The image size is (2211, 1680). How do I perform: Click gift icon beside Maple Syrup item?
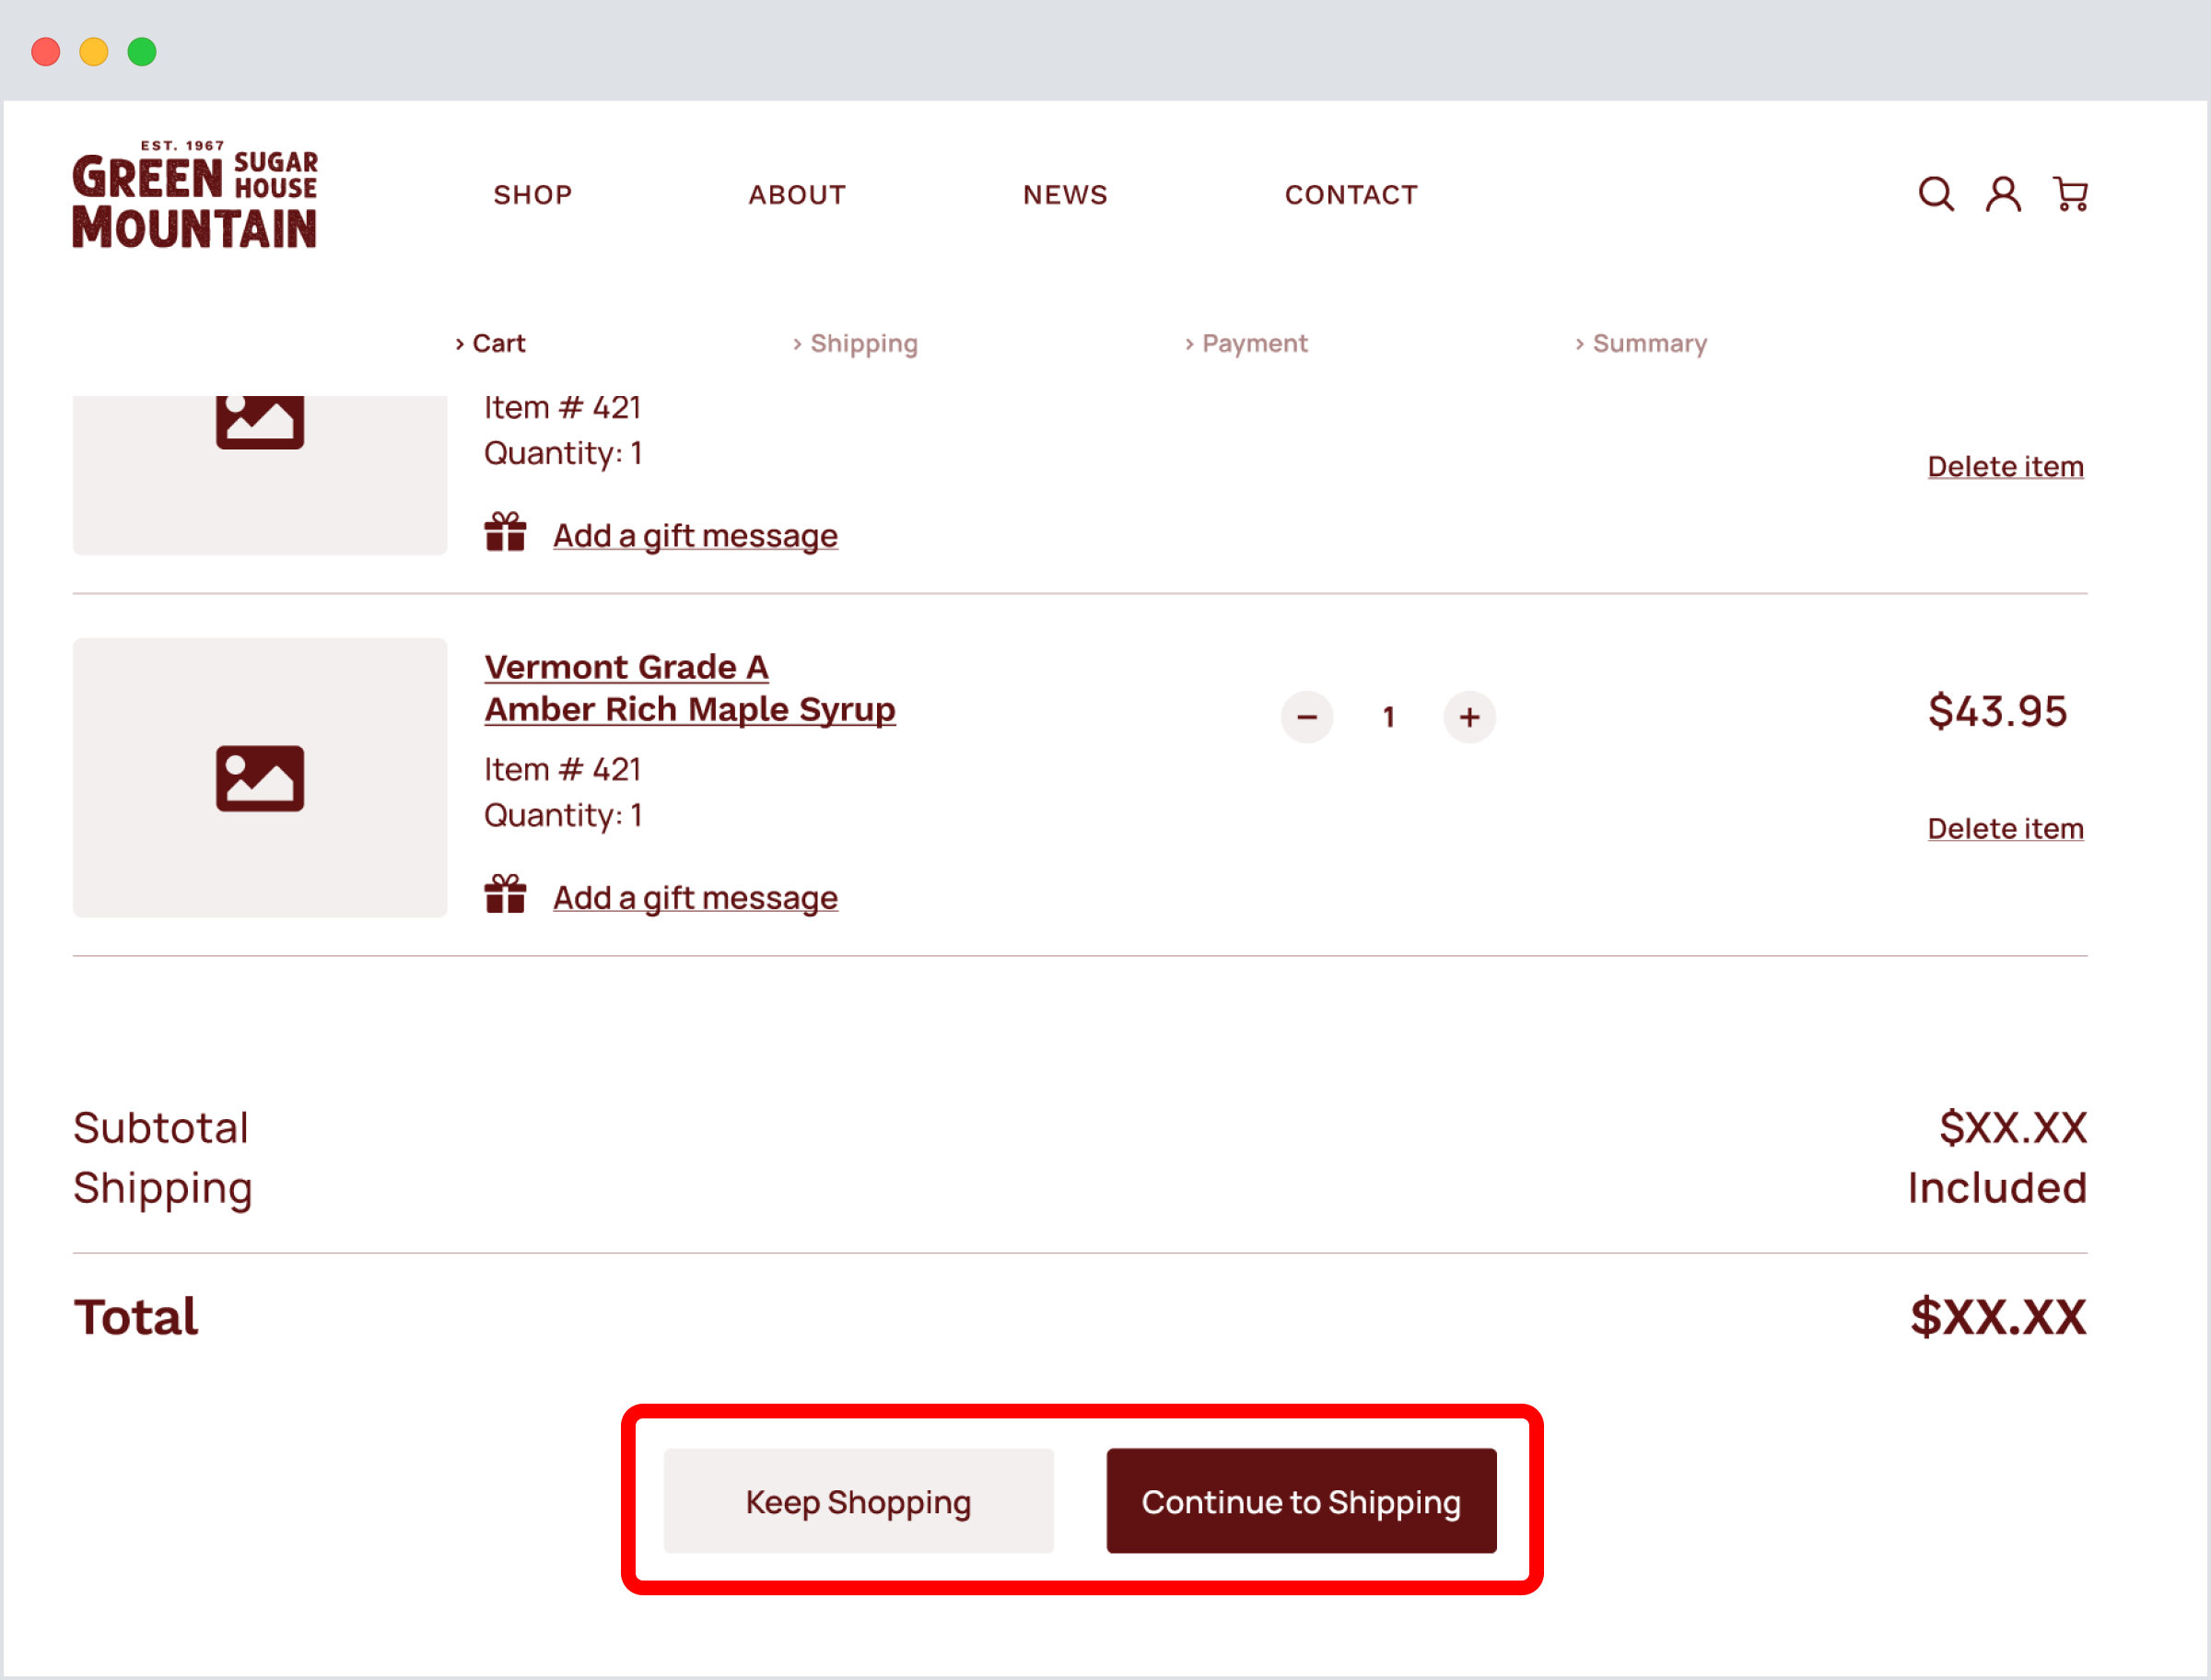505,895
